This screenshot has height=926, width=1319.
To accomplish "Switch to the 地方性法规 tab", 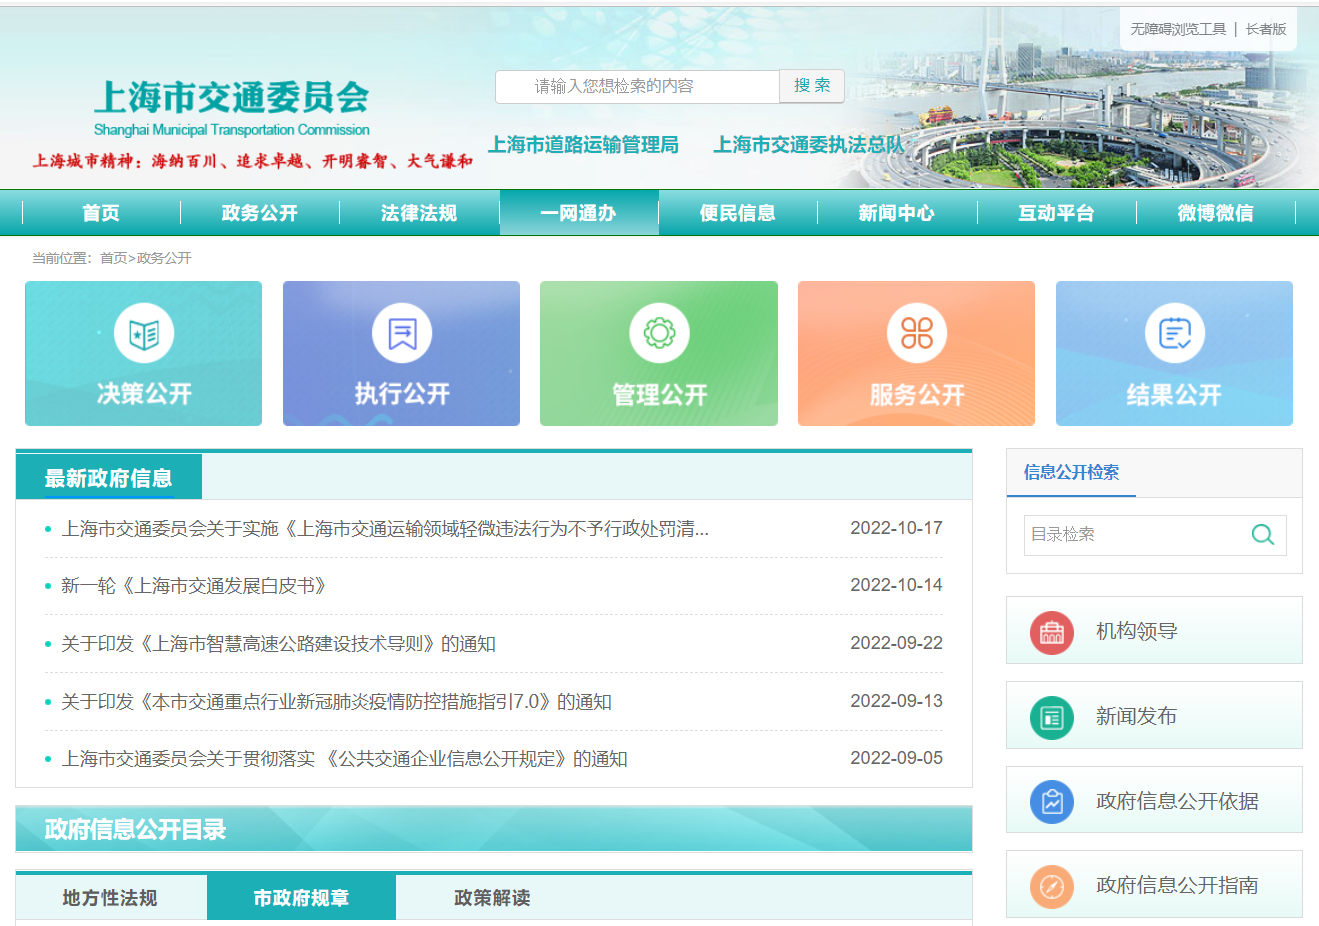I will [110, 898].
